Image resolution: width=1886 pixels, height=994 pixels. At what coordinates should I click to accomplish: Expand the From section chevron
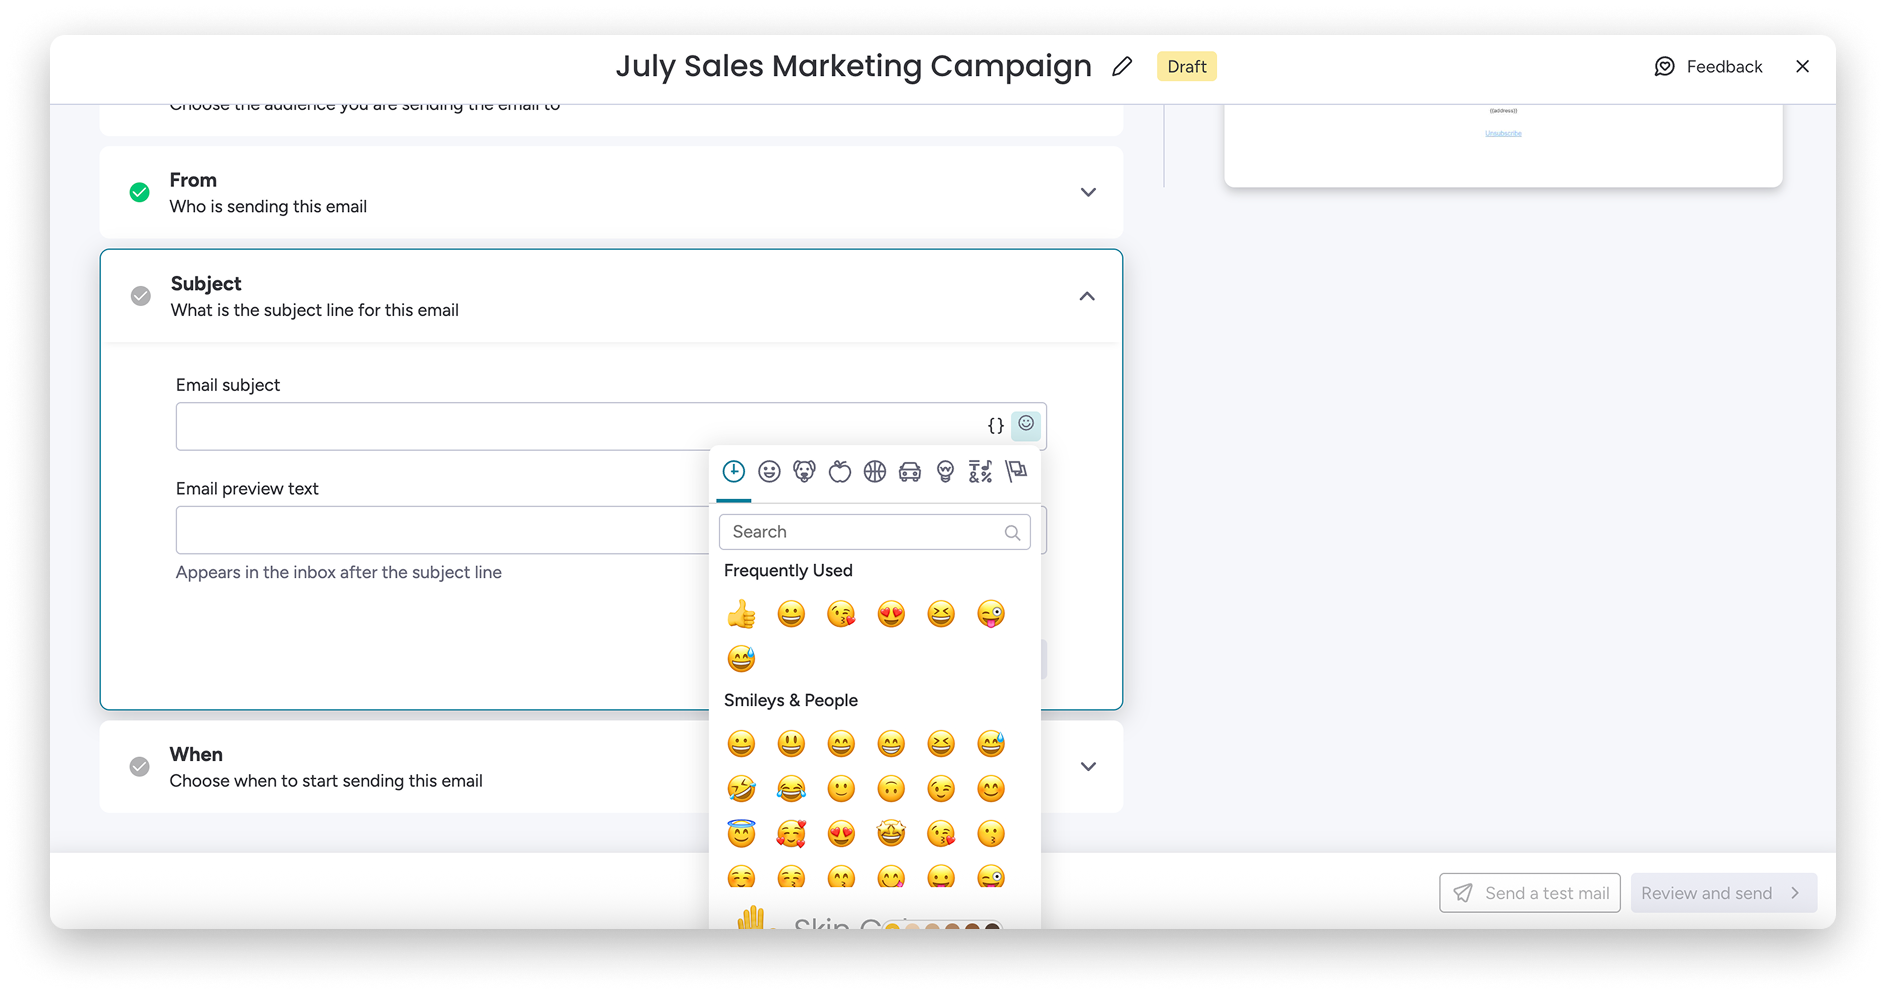pyautogui.click(x=1088, y=192)
